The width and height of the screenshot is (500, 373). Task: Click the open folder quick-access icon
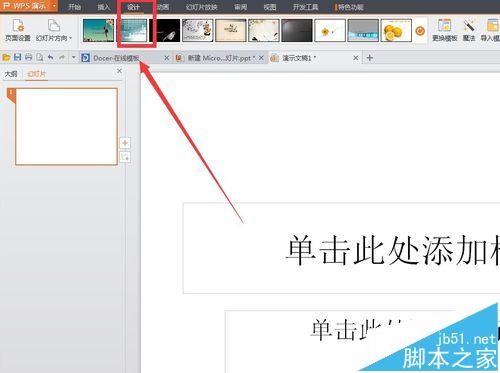click(6, 58)
